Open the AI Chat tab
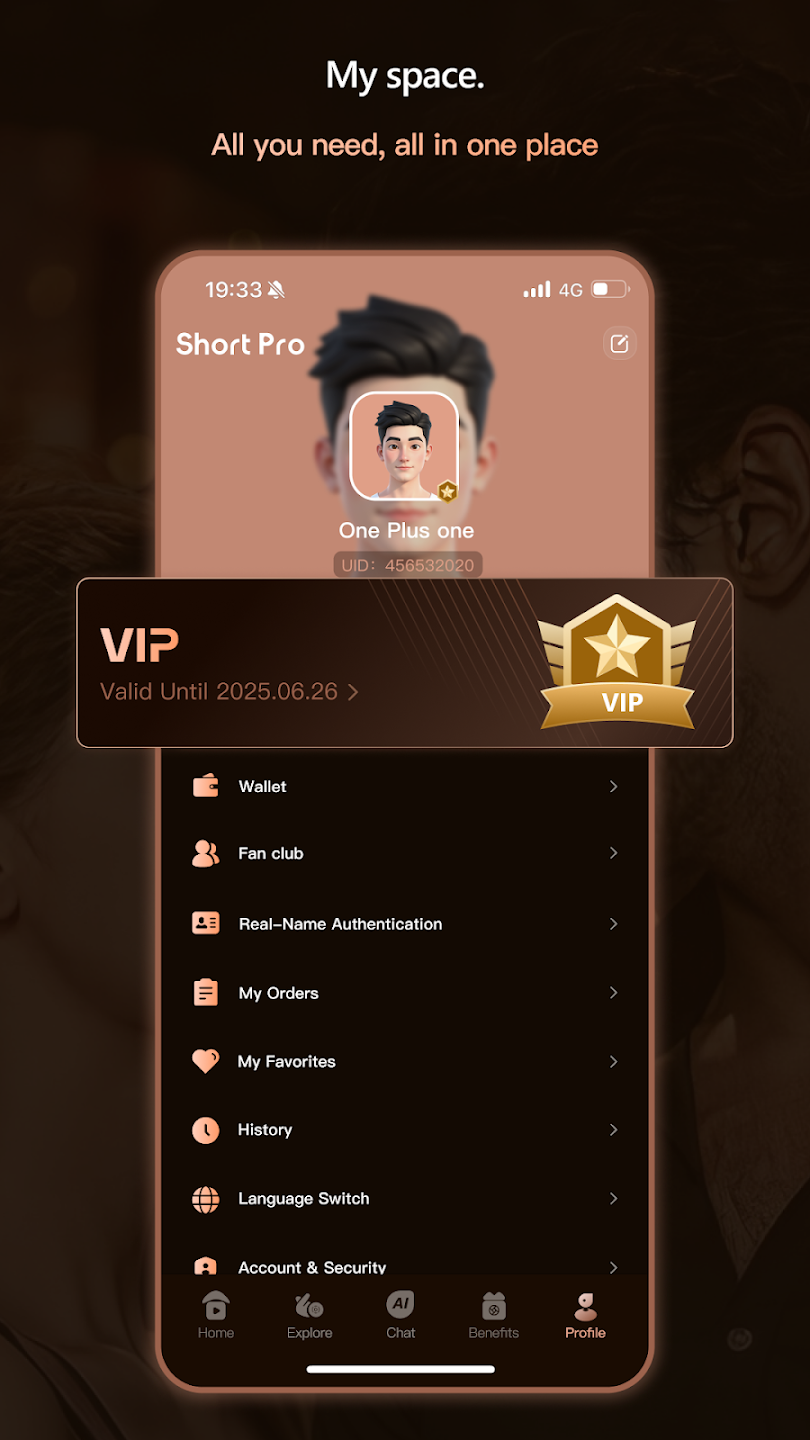 click(x=401, y=1315)
